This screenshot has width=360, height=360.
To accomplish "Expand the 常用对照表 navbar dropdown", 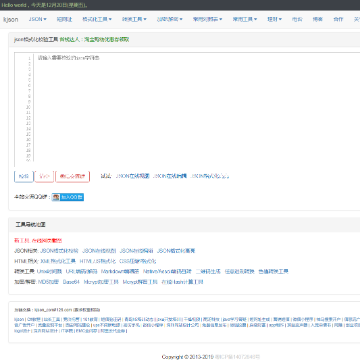I will [x=207, y=19].
